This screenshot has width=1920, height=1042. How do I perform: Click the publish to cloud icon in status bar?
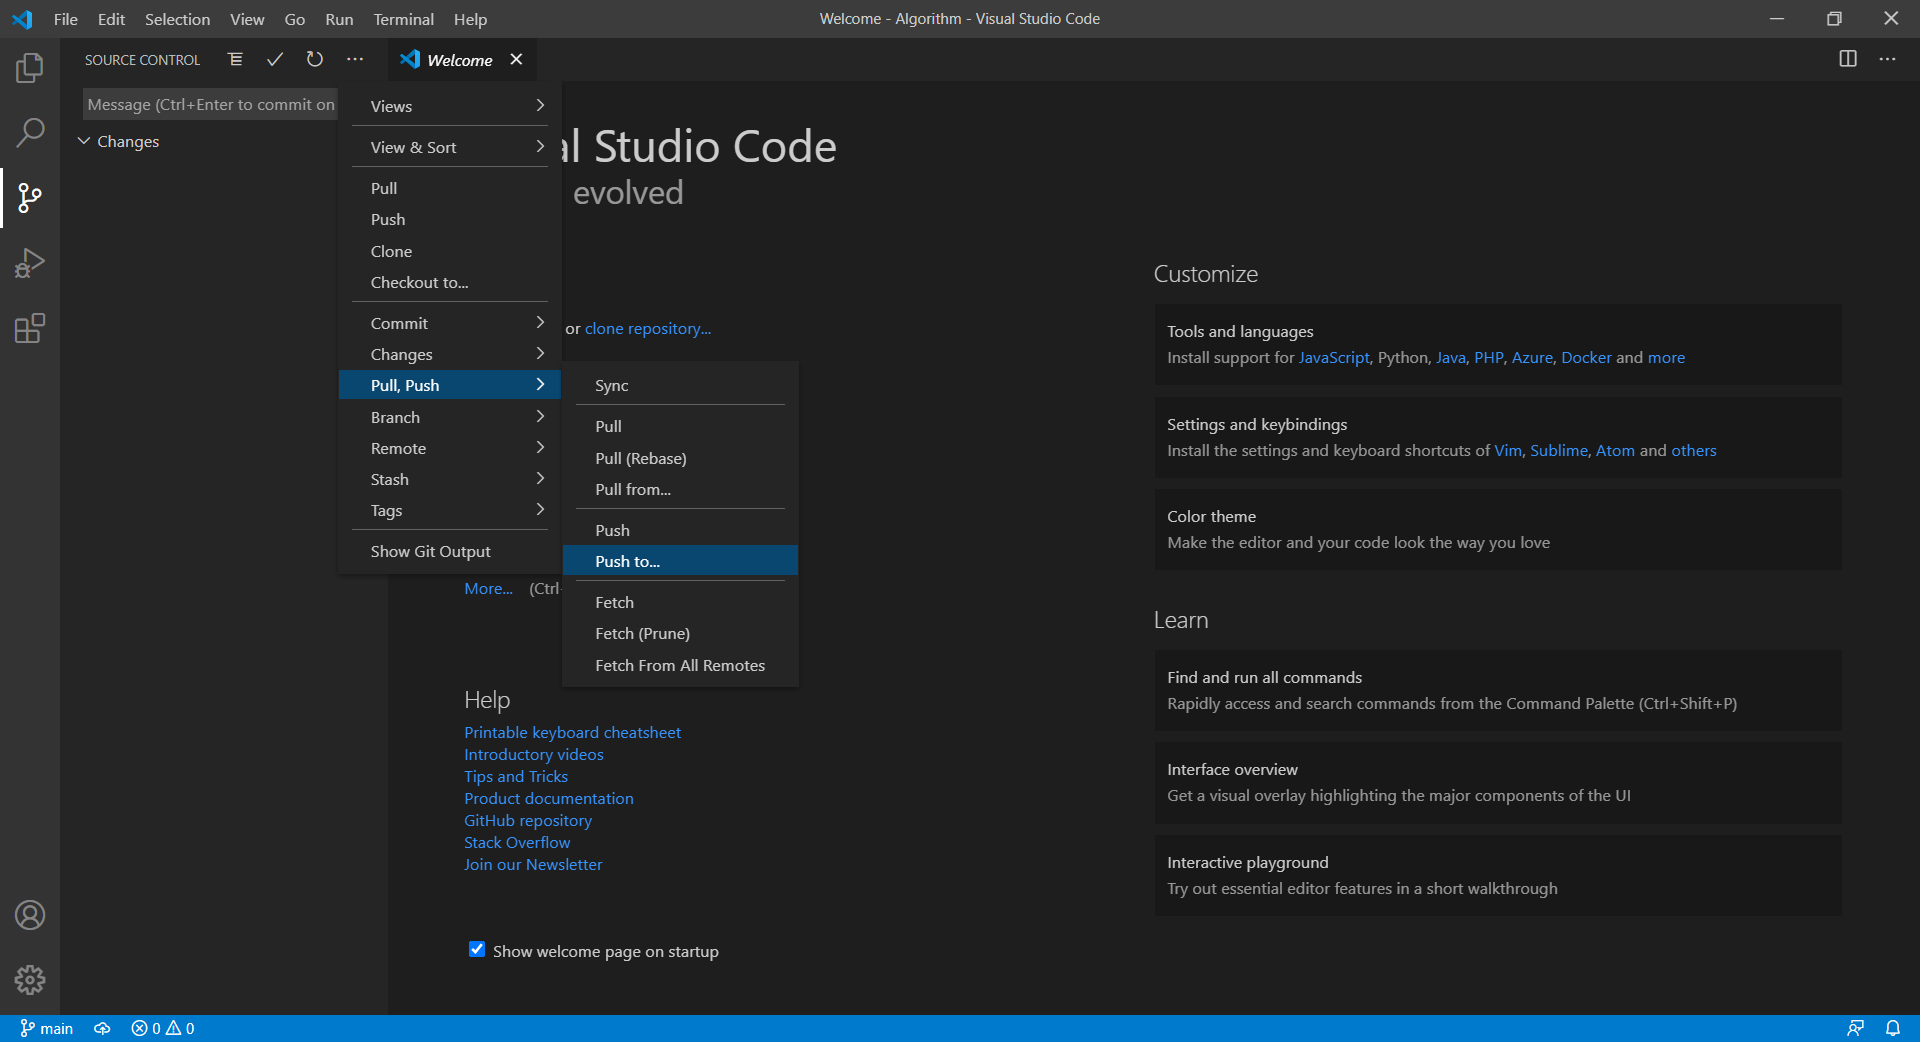(x=102, y=1028)
